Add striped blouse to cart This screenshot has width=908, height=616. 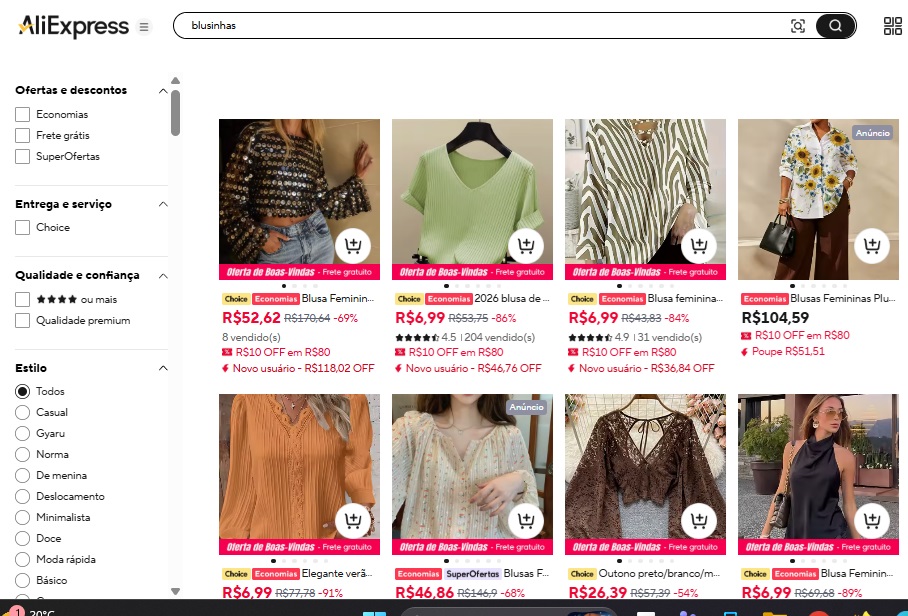click(x=699, y=245)
